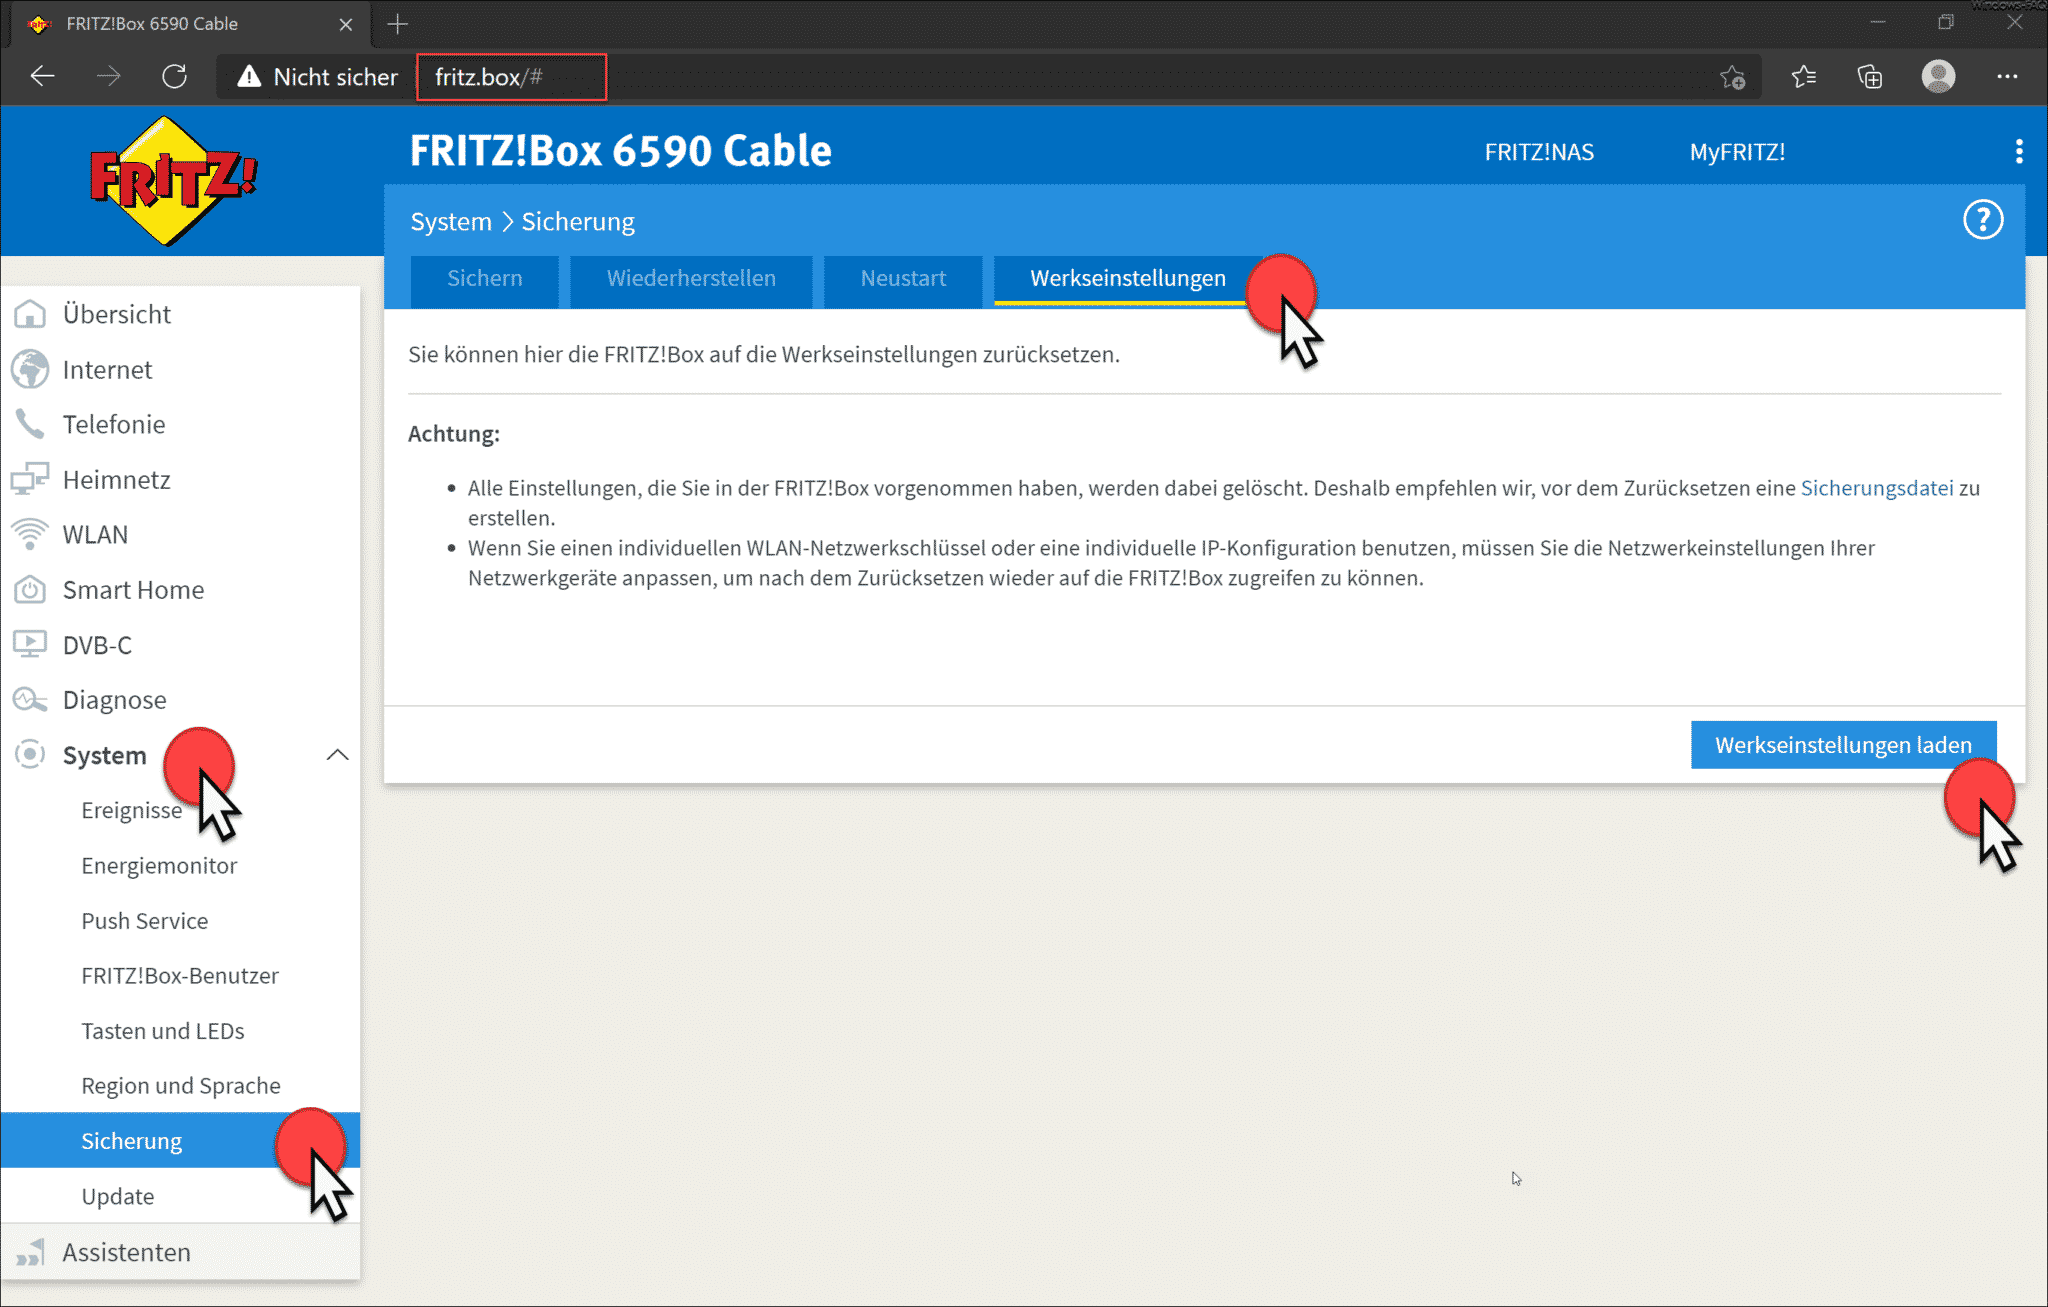Open Heimnetz menu in sidebar
Screen dimensions: 2048x1307
coord(116,479)
